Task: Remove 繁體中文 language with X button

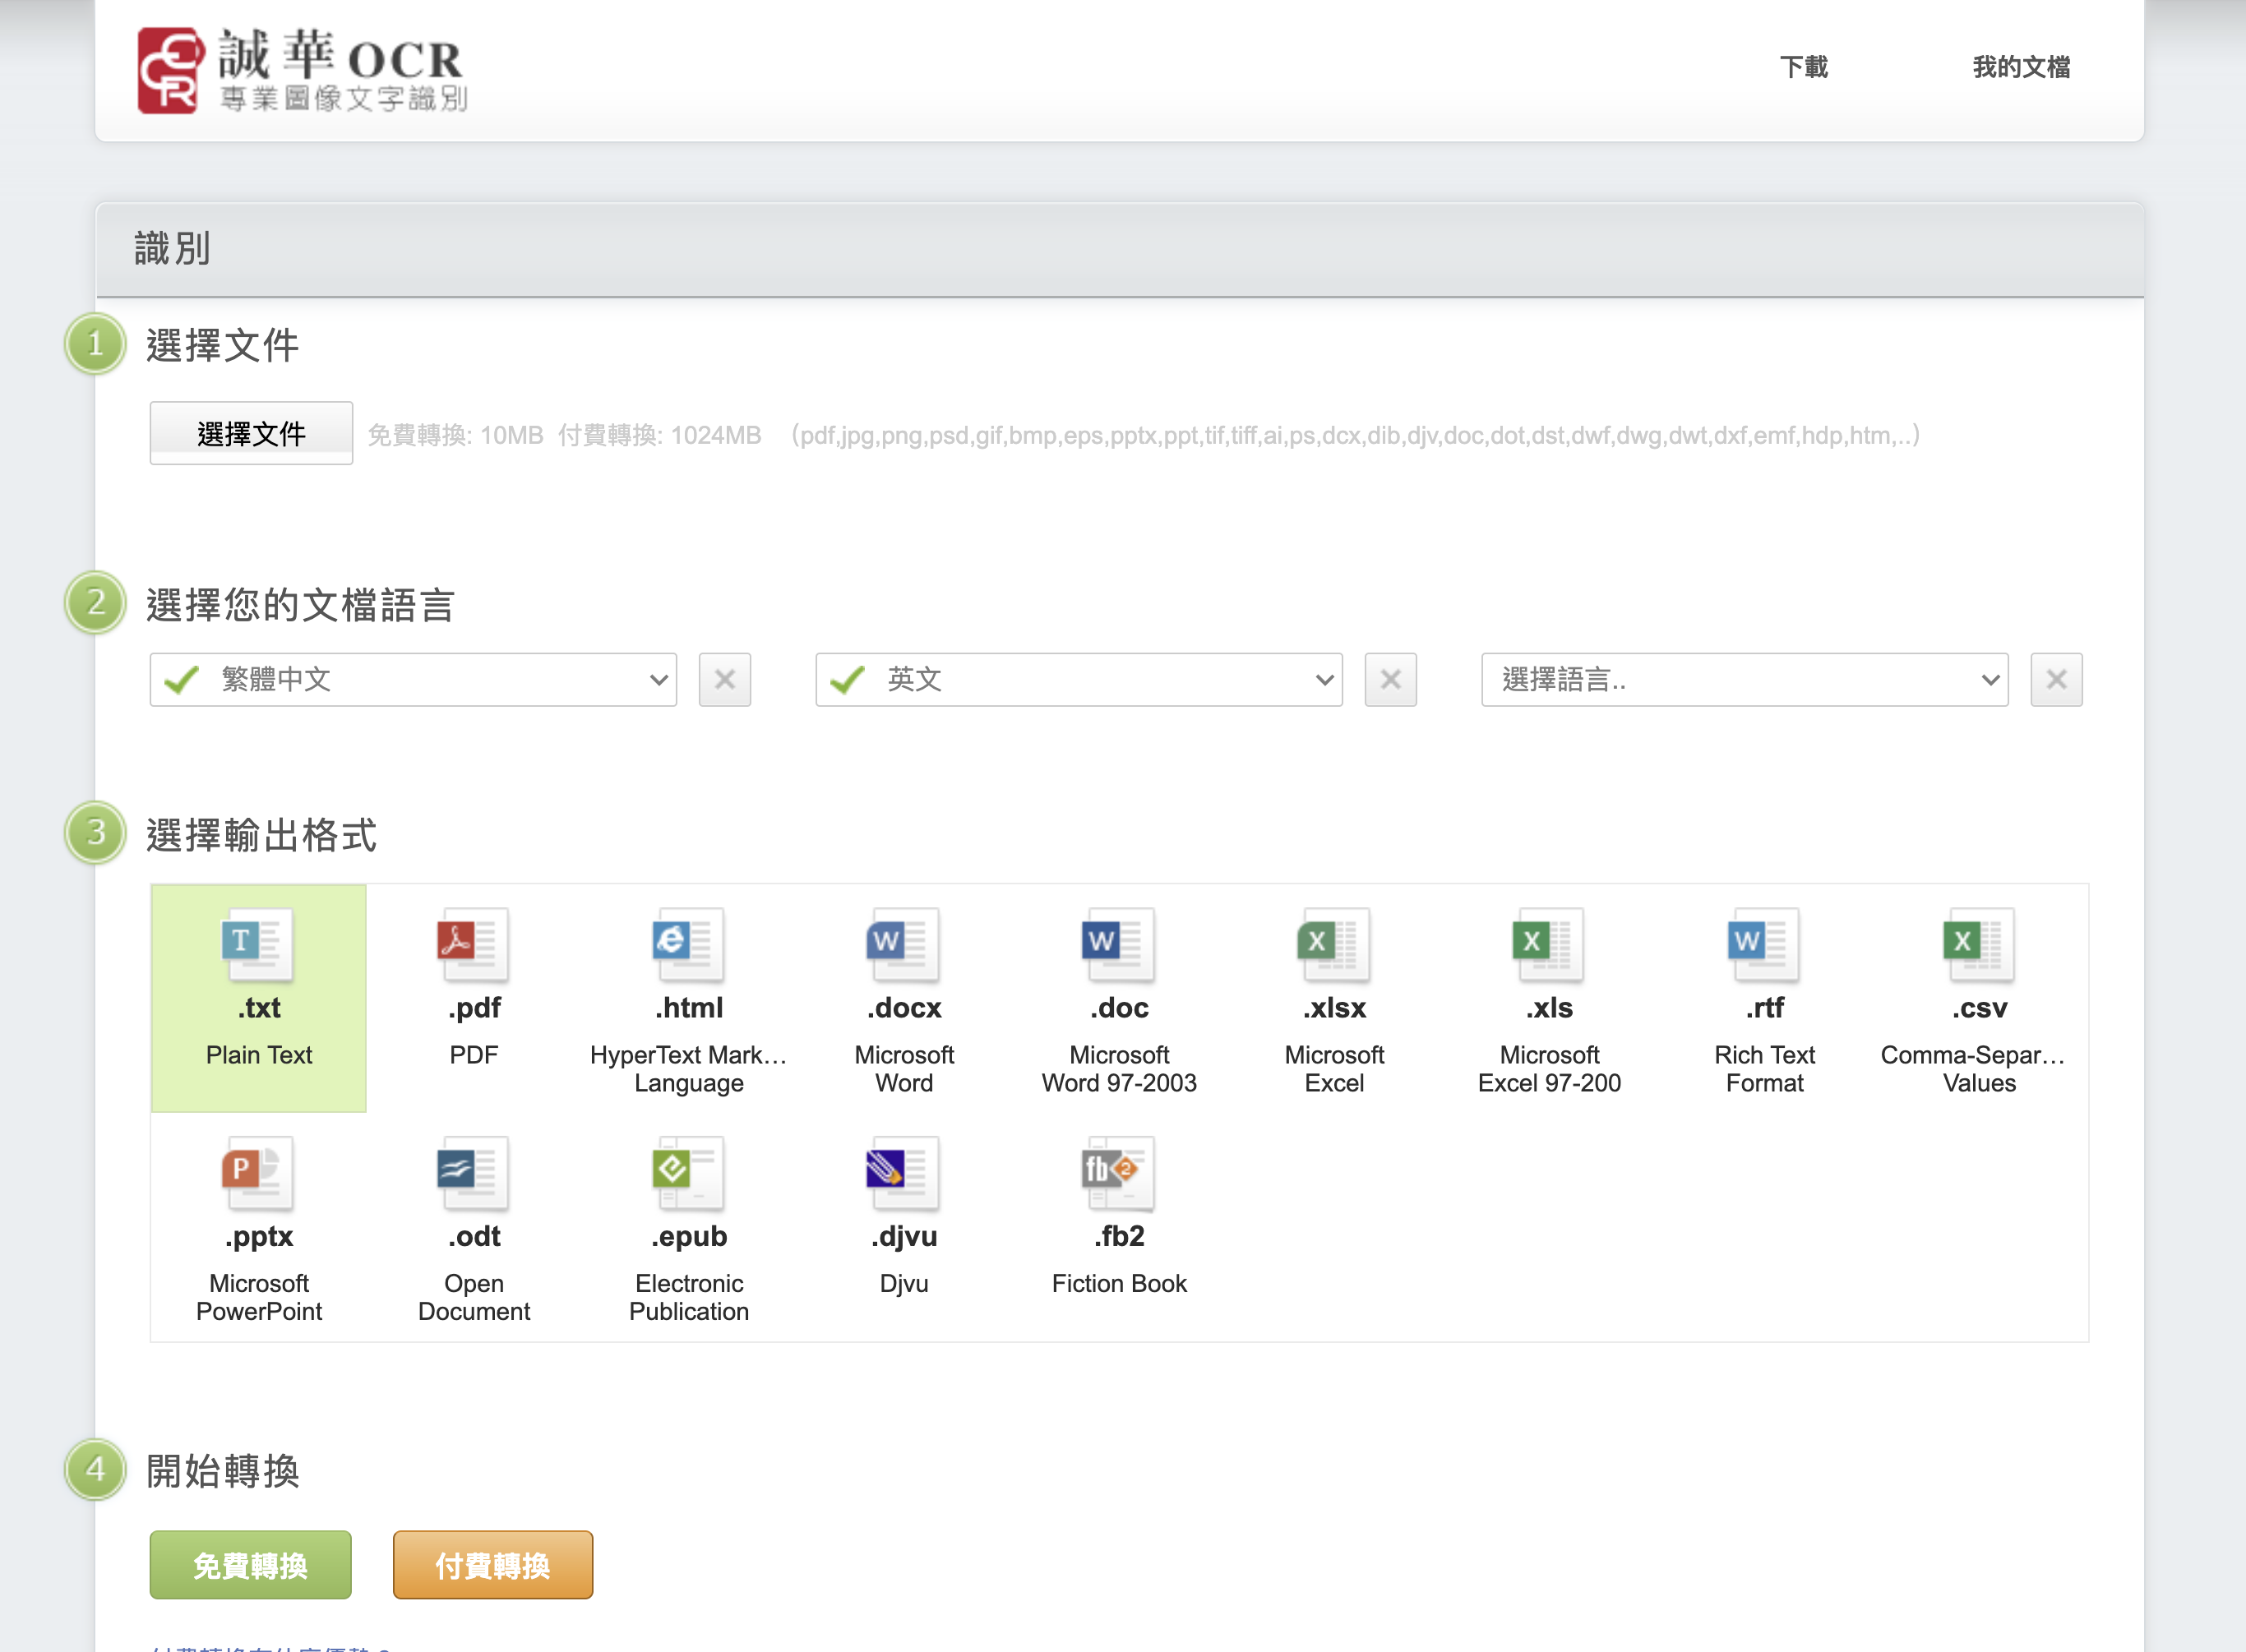Action: pos(724,680)
